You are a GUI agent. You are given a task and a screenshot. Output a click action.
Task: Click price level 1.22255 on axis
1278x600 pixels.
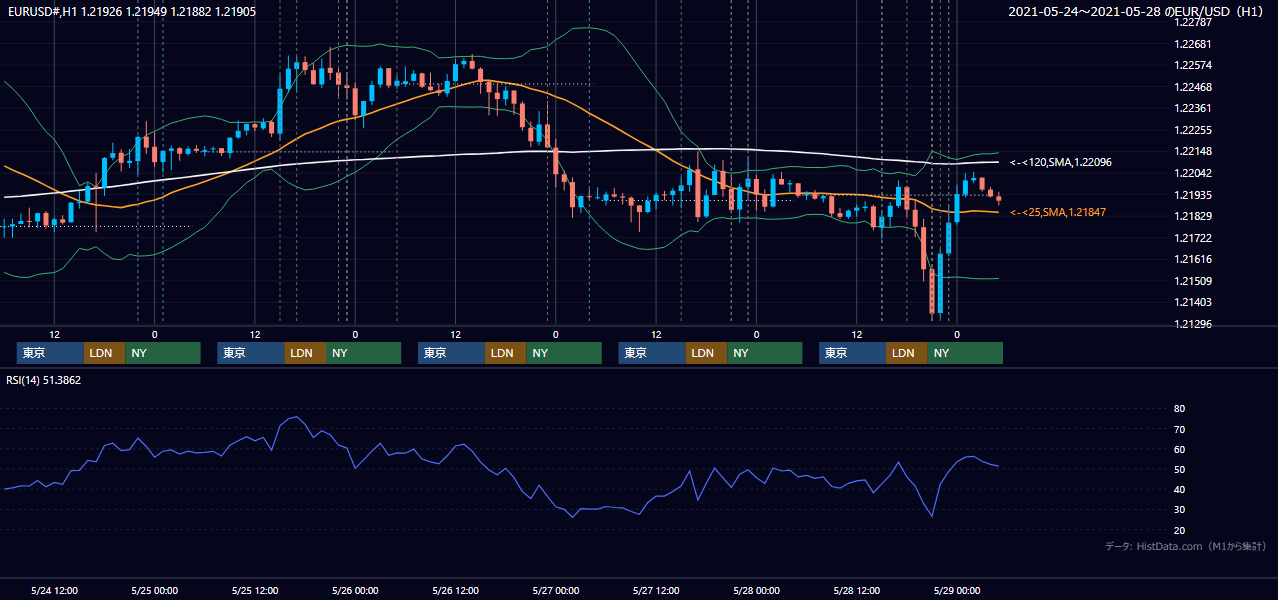[1194, 130]
